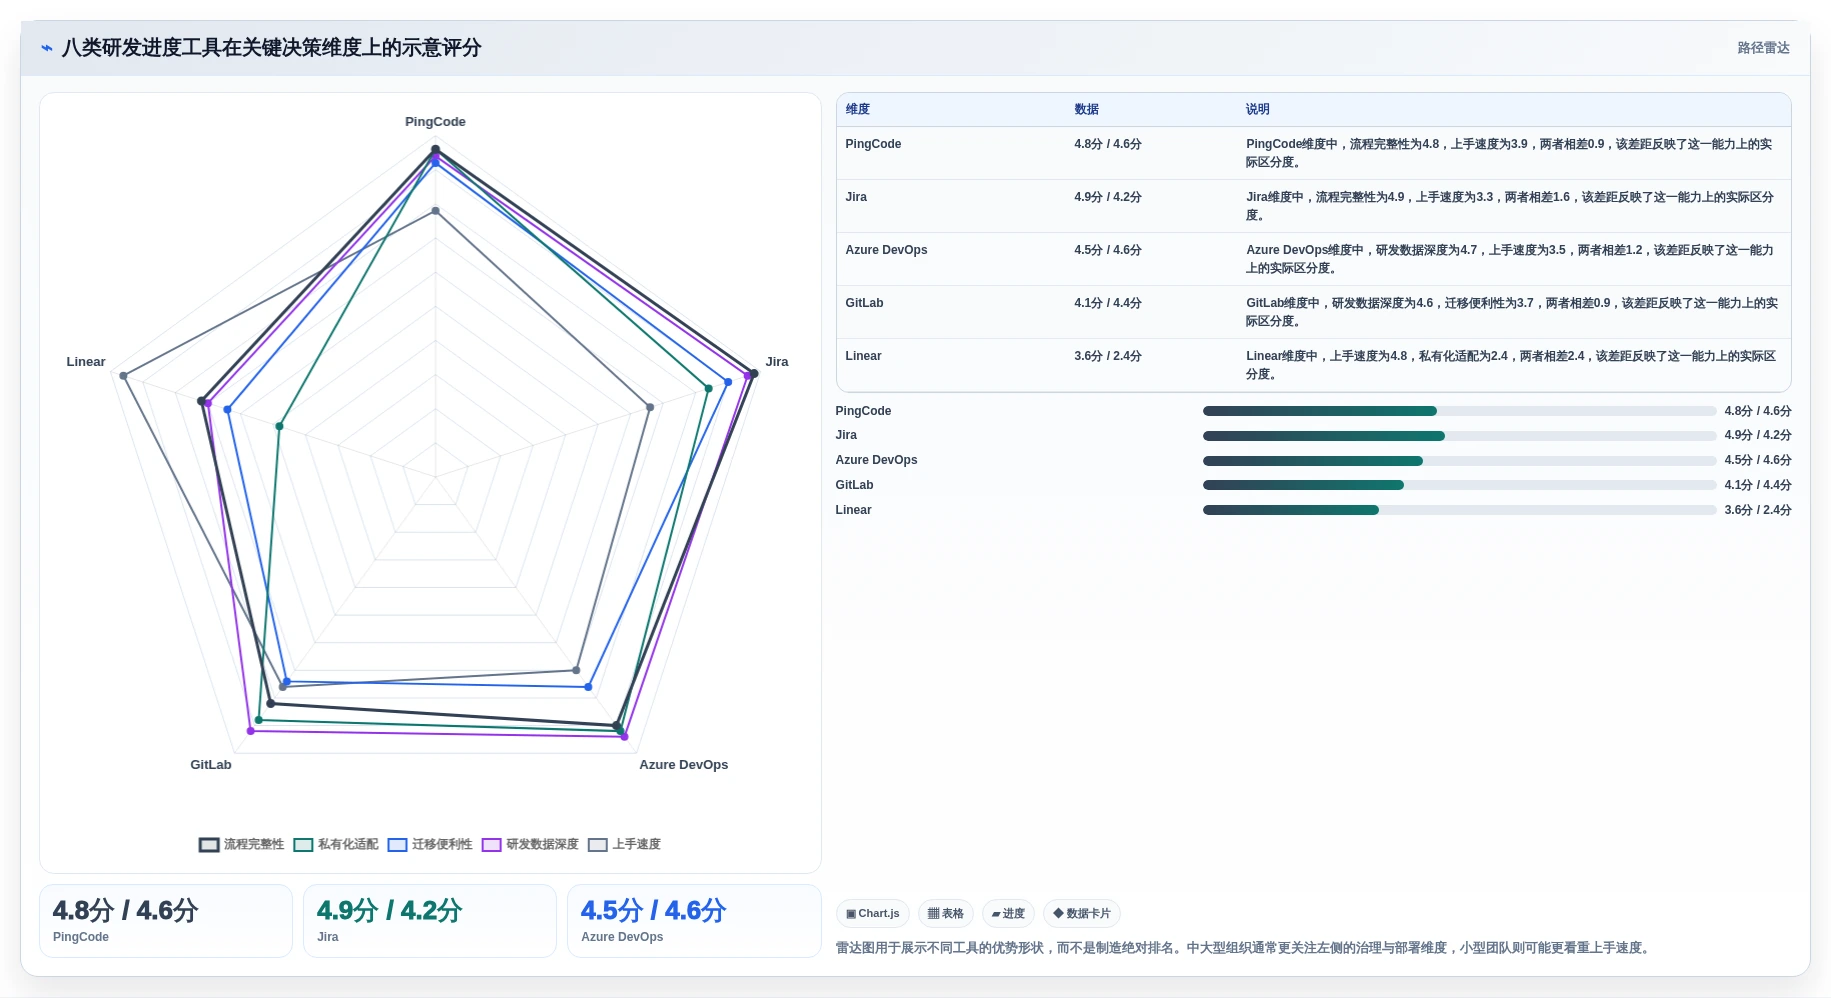Click the GitLab progress bar
This screenshot has width=1831, height=998.
[x=1459, y=485]
